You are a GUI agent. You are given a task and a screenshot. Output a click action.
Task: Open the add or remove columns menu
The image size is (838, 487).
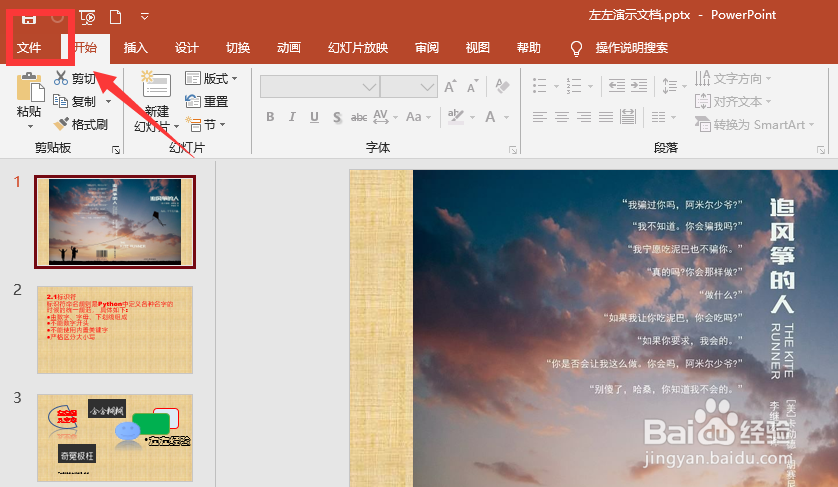tap(663, 117)
